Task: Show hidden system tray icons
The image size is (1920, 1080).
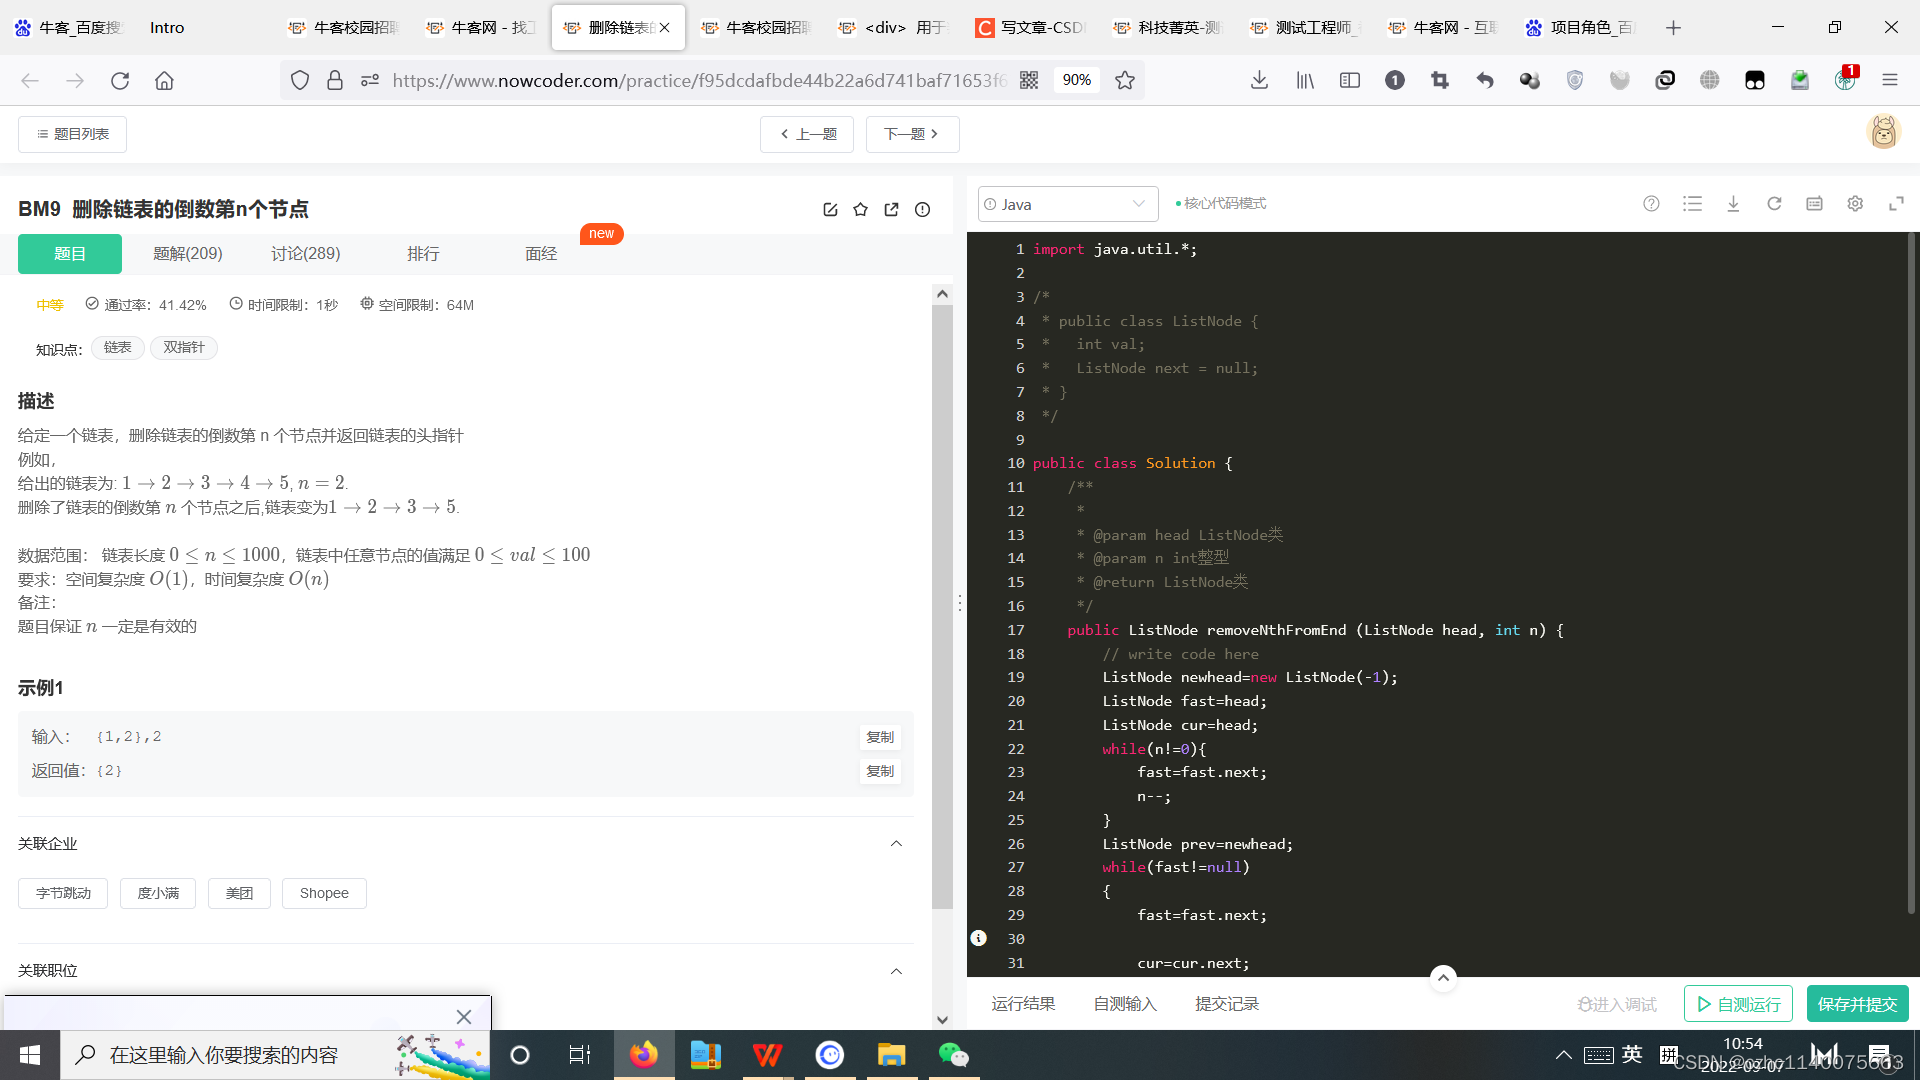Action: click(x=1564, y=1055)
